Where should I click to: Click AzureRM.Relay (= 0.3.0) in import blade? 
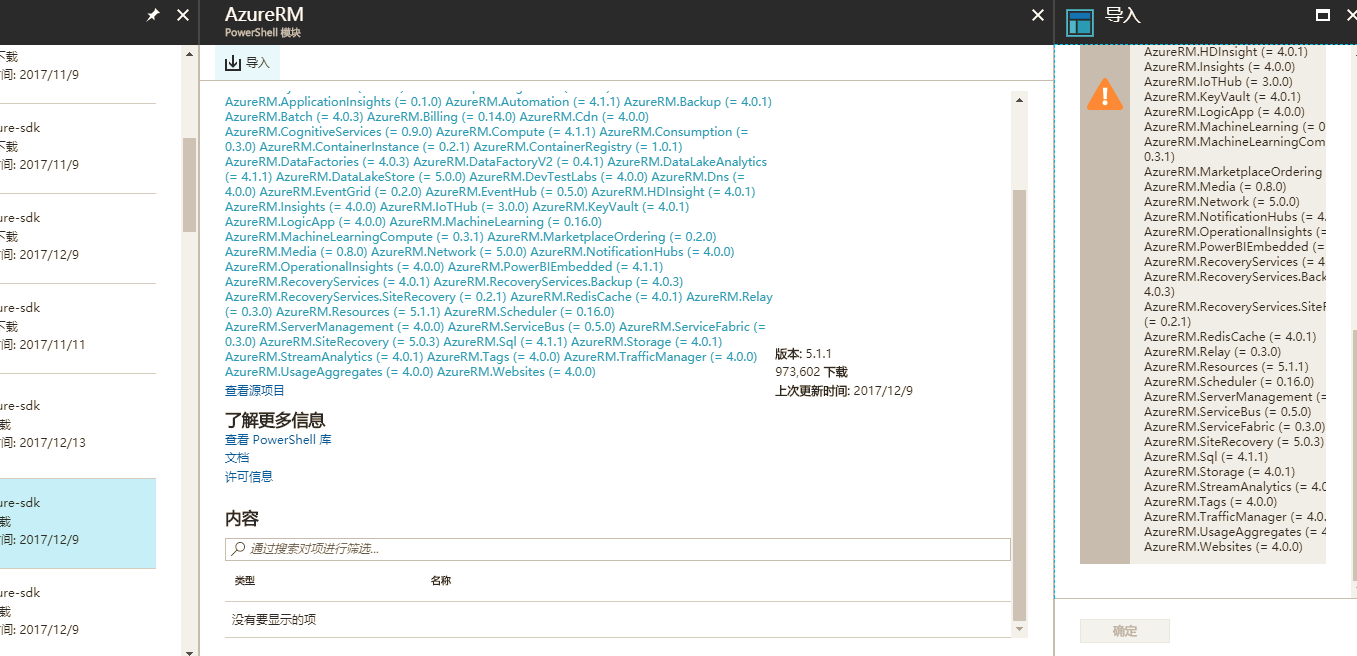pyautogui.click(x=1212, y=352)
